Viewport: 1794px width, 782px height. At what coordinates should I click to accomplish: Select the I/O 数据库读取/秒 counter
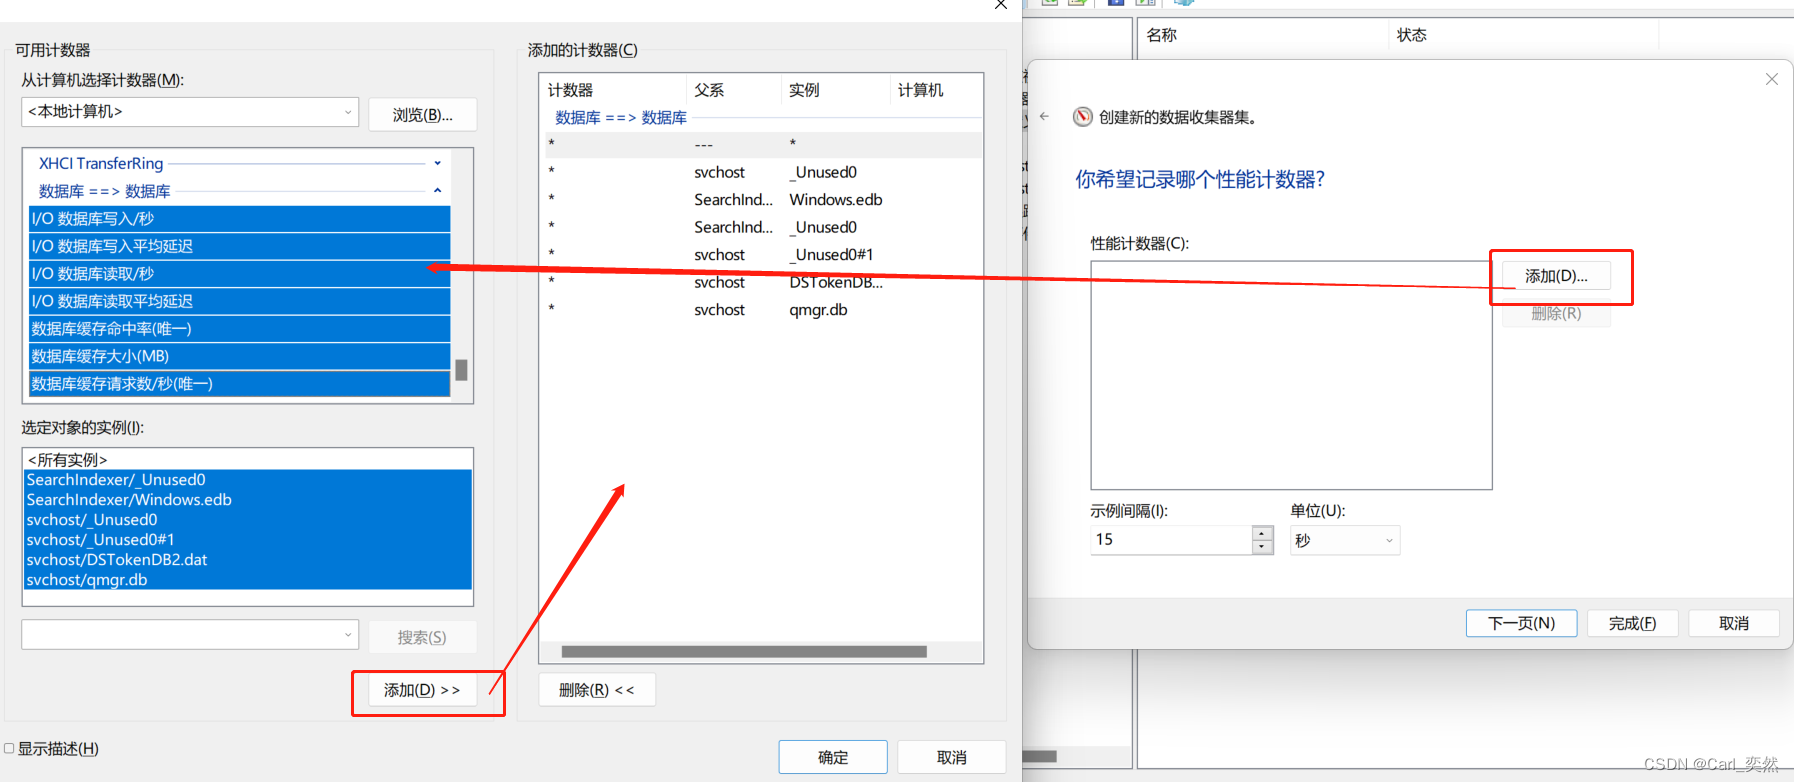tap(240, 274)
